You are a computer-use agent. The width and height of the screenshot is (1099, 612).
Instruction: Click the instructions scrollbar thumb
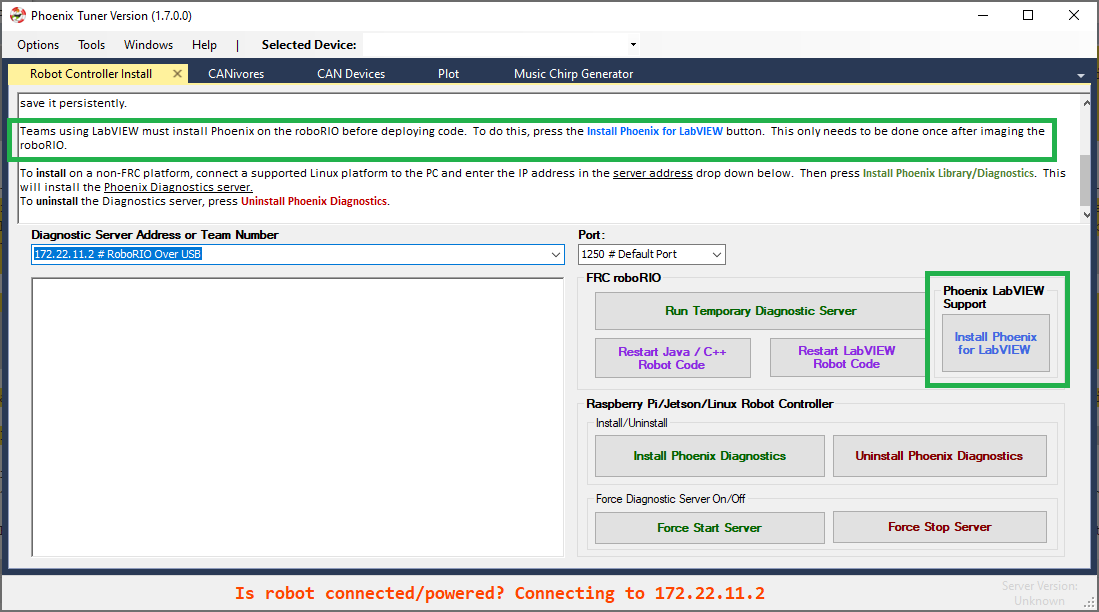tap(1086, 180)
